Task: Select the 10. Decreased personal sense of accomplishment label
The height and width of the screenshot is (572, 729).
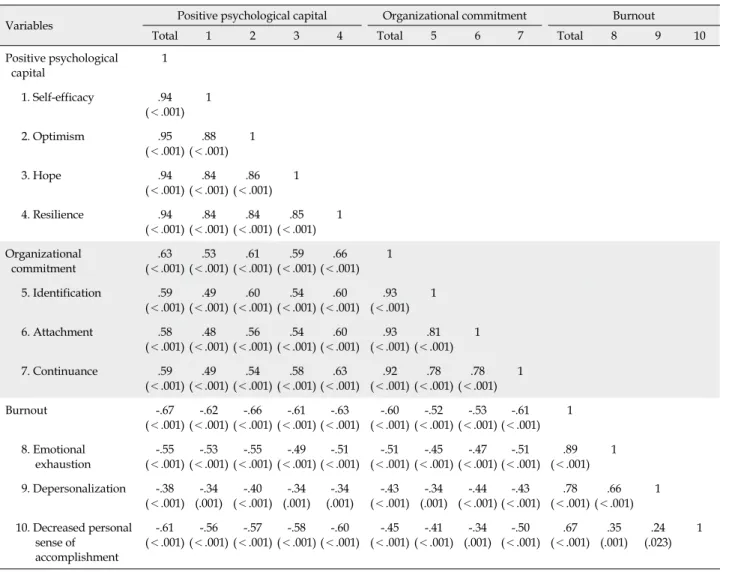Action: tap(74, 542)
